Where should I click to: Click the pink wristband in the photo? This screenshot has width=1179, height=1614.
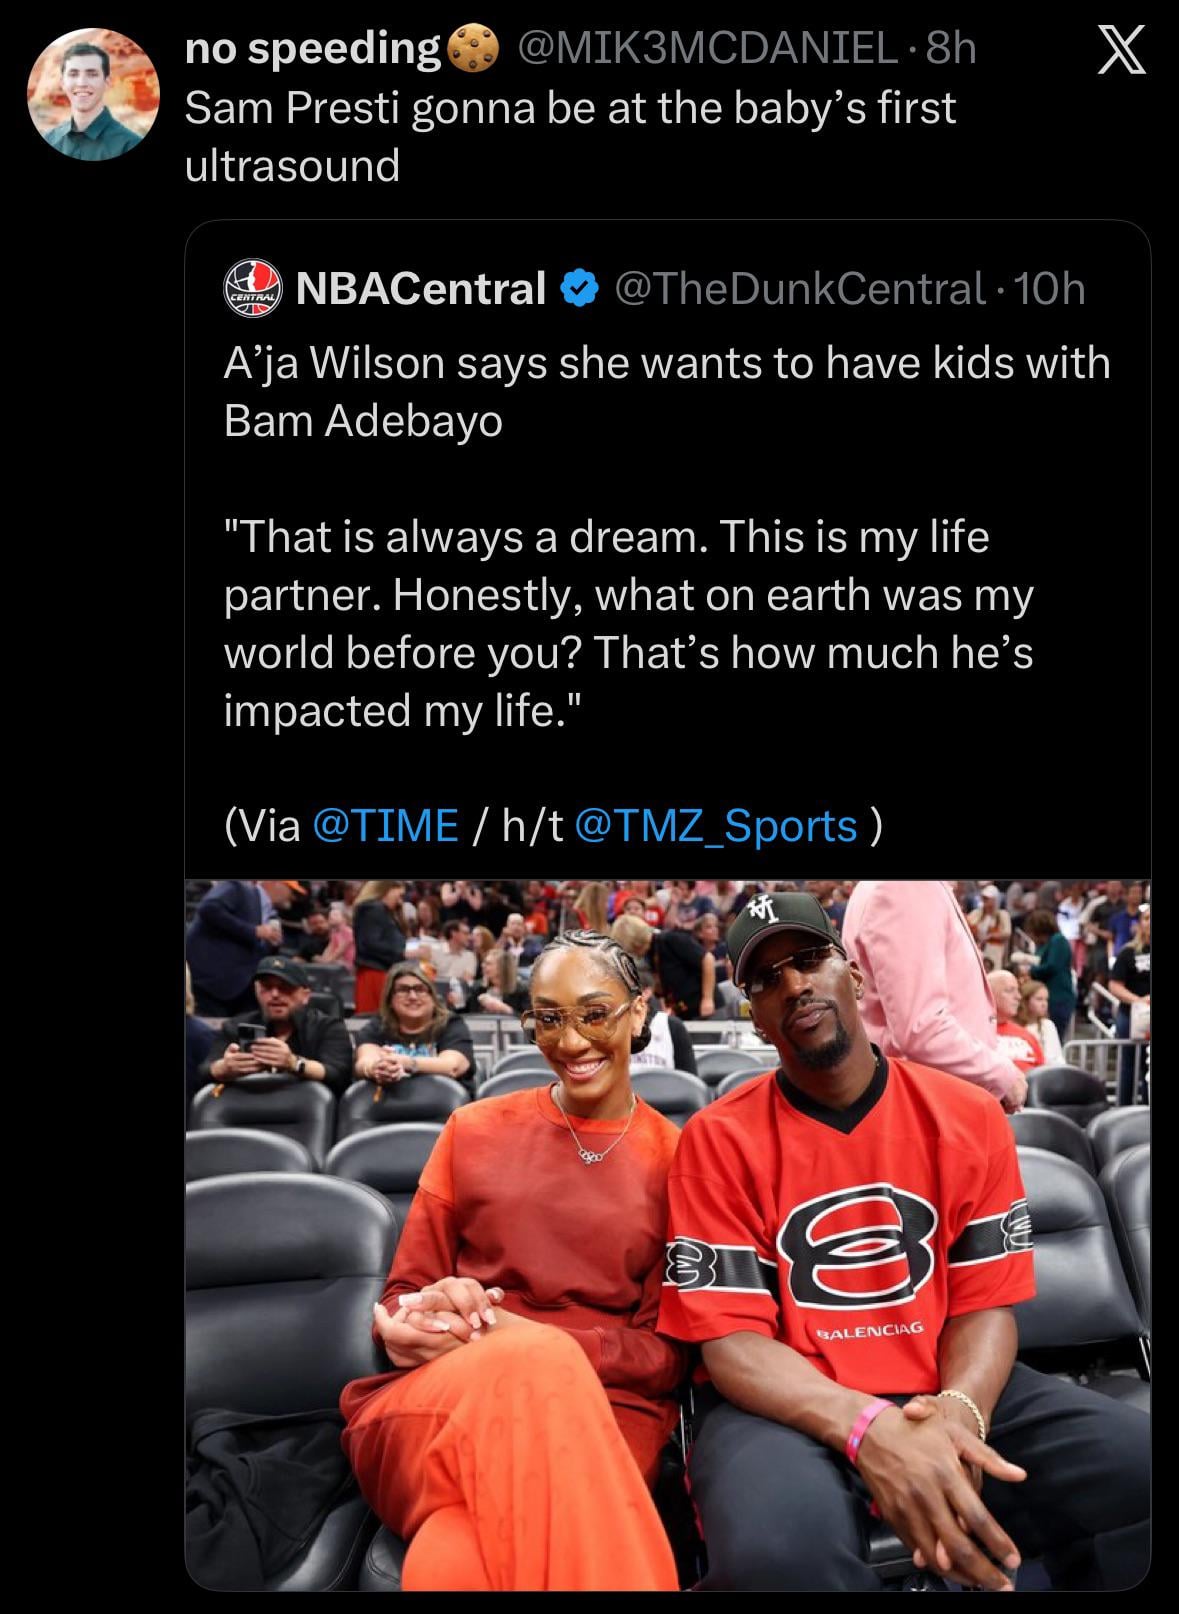[x=867, y=1428]
